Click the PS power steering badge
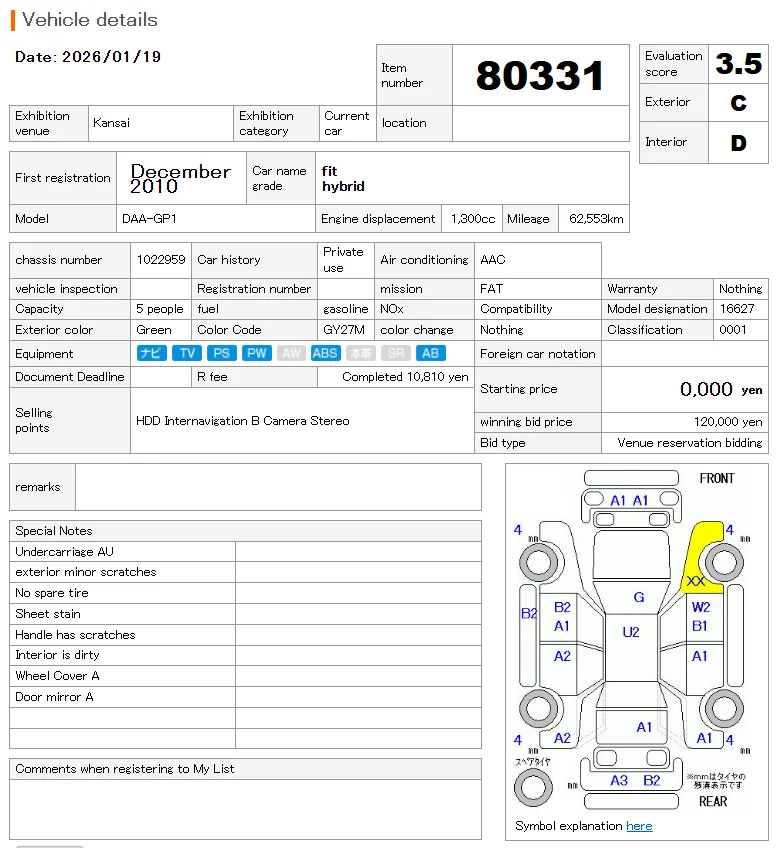This screenshot has width=776, height=848. click(222, 353)
